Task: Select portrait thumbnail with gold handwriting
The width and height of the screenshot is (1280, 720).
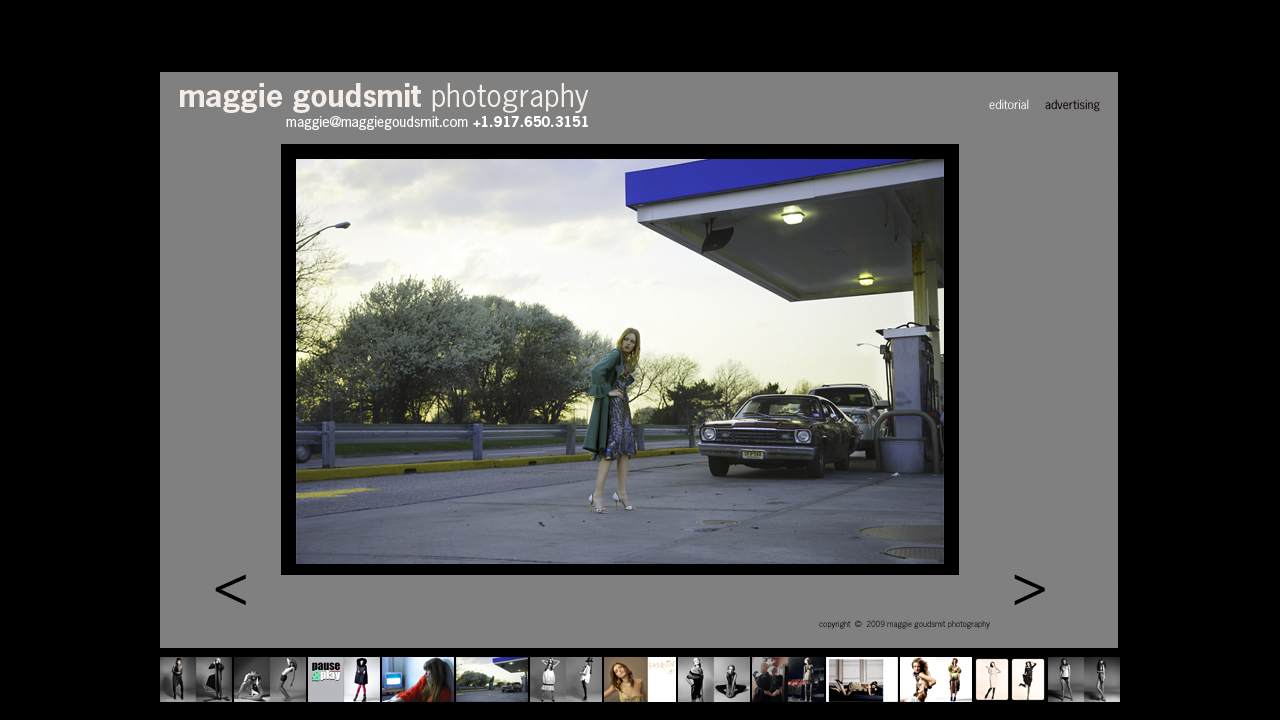Action: coord(640,680)
